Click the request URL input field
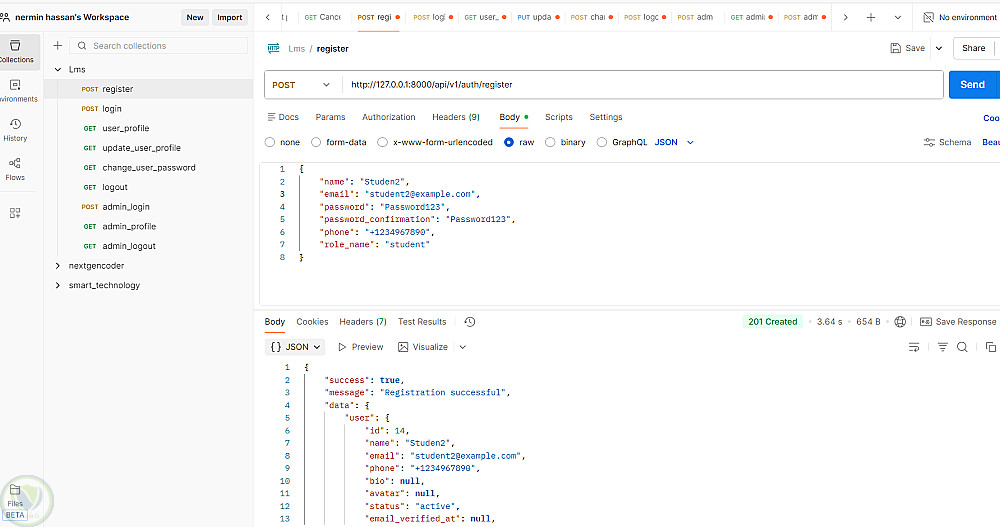The width and height of the screenshot is (1000, 527). point(640,85)
